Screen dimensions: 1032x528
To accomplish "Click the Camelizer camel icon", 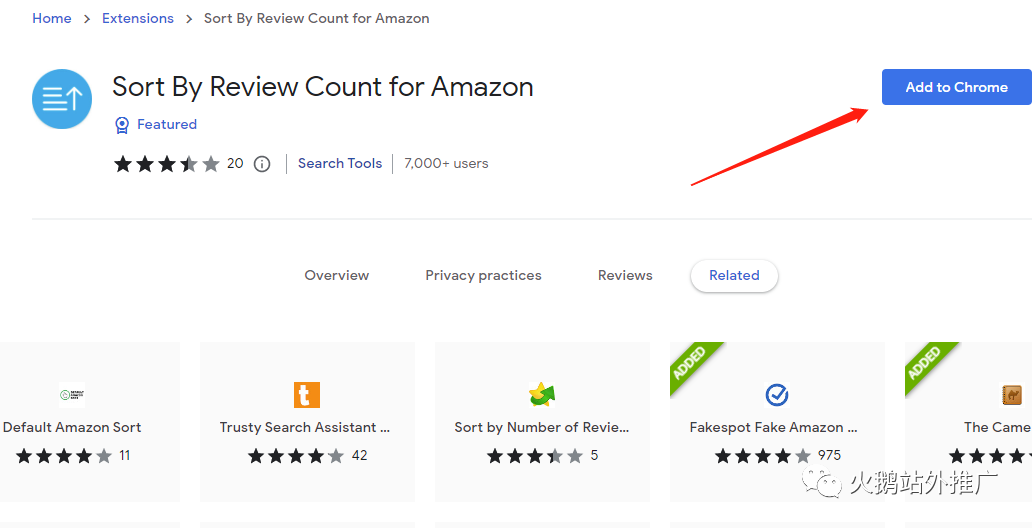I will pos(1012,395).
